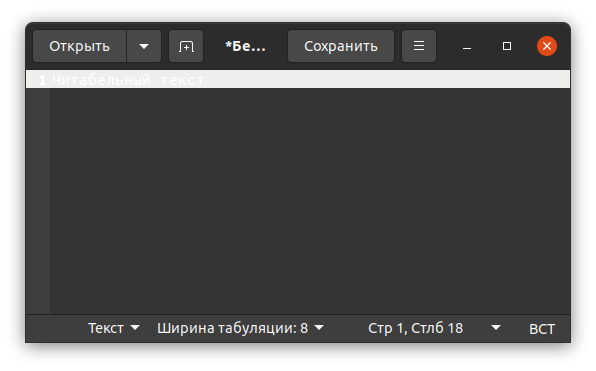Place cursor in the word текст
596x371 pixels.
click(182, 80)
